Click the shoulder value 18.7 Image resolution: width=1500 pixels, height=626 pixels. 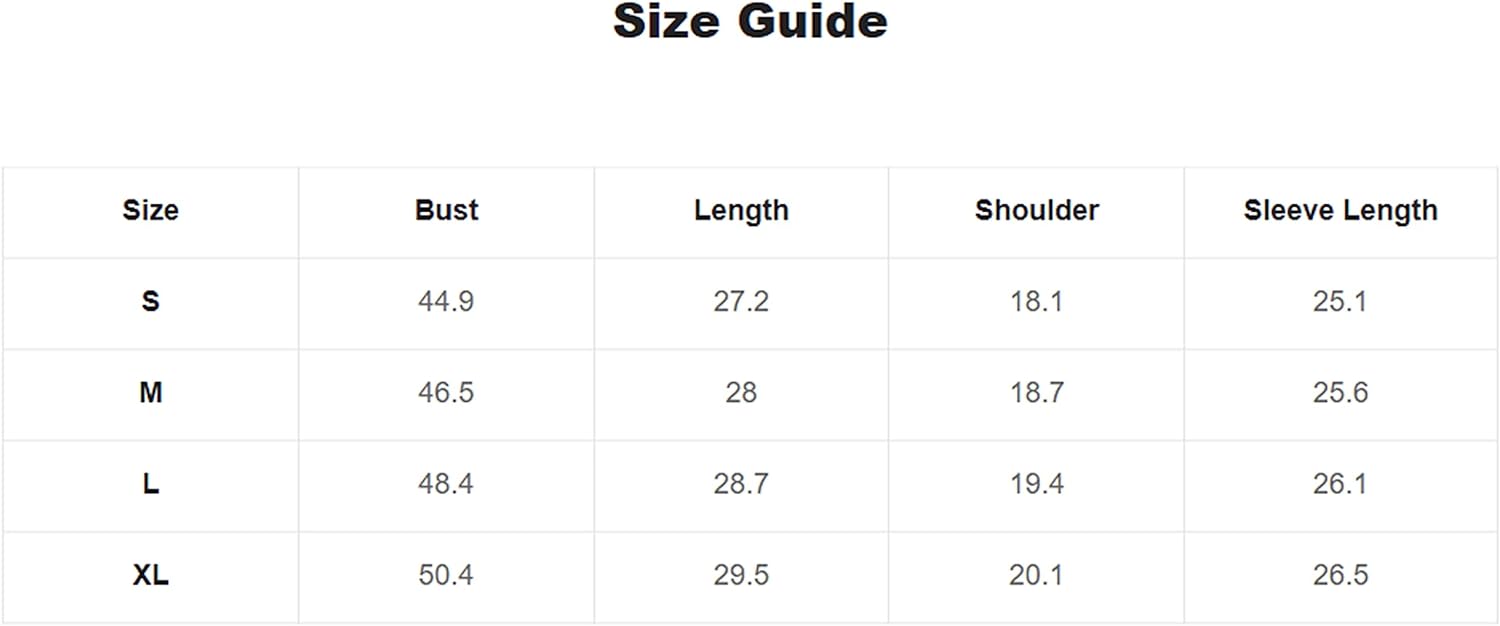click(x=1036, y=392)
